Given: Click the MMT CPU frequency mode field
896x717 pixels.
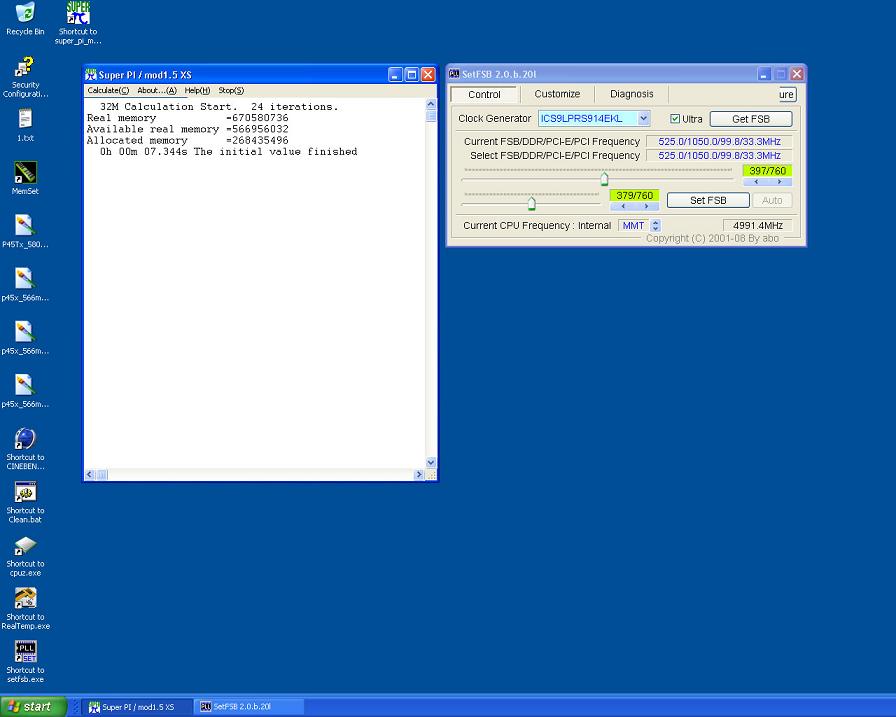Looking at the screenshot, I should 634,226.
